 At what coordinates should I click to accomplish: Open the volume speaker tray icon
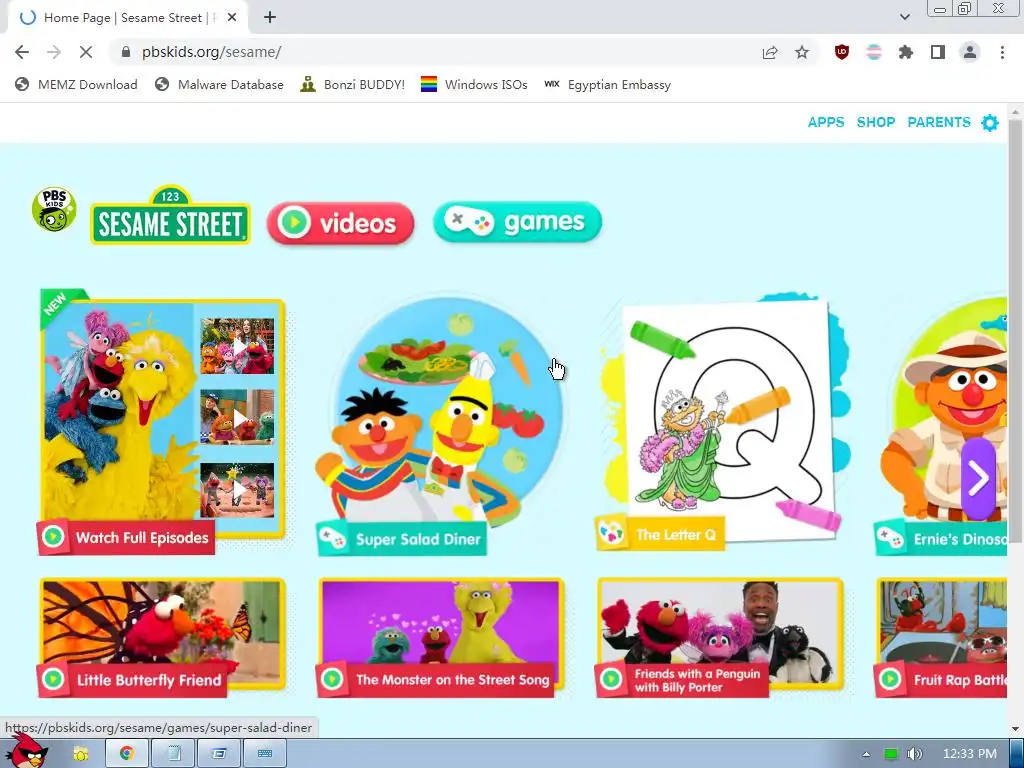coord(915,754)
